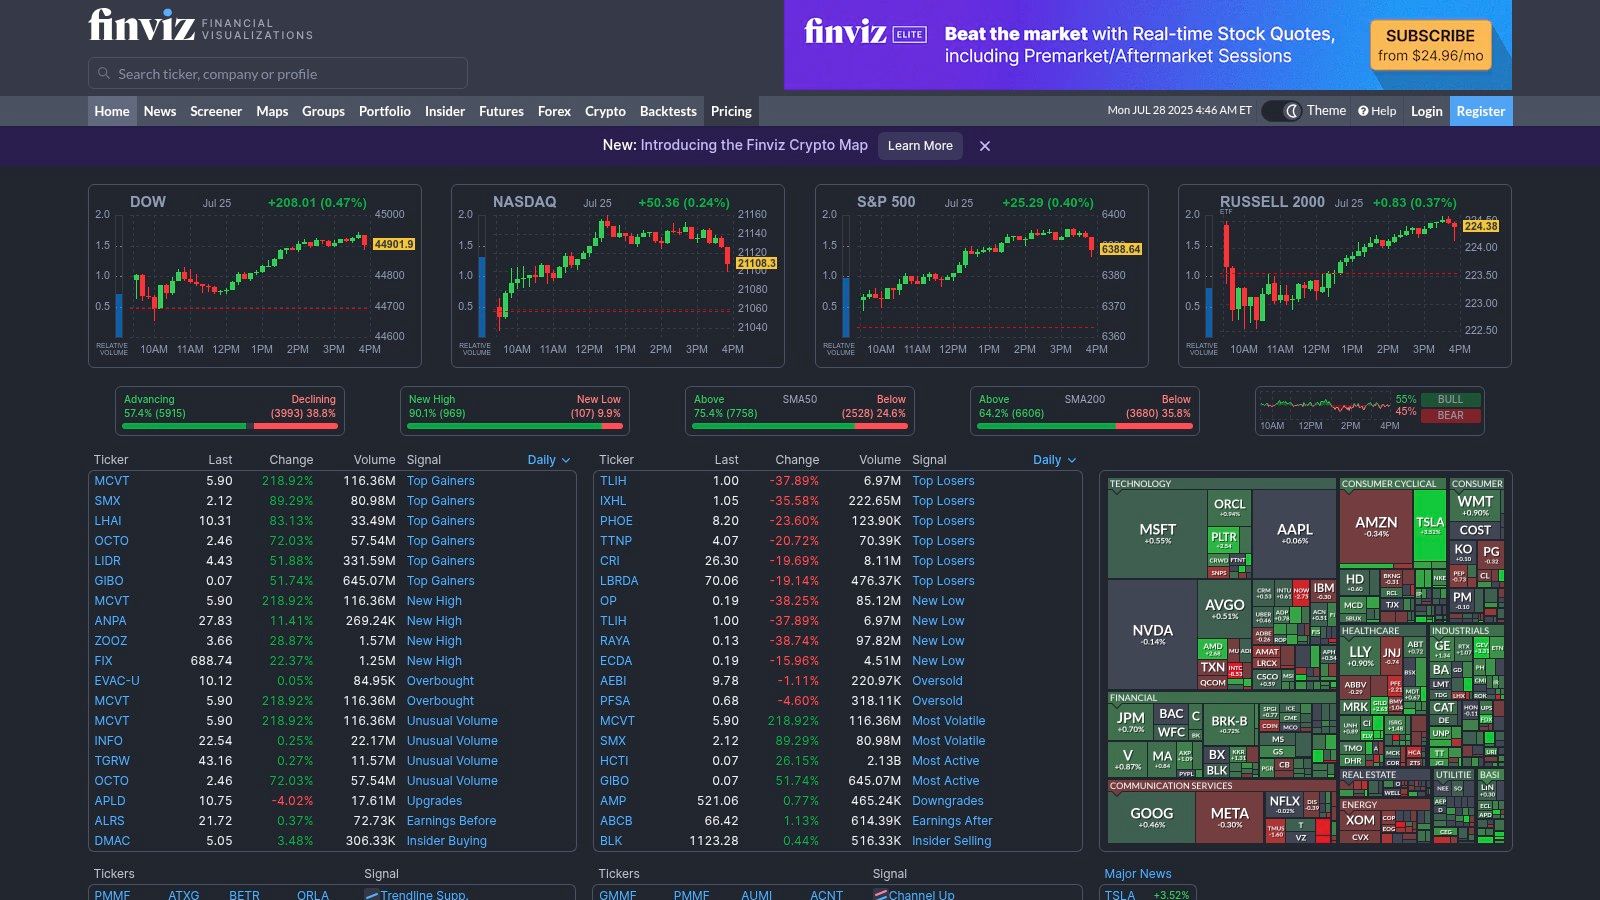Click the Oversold signal for AEBI
Viewport: 1600px width, 900px height.
pos(937,681)
